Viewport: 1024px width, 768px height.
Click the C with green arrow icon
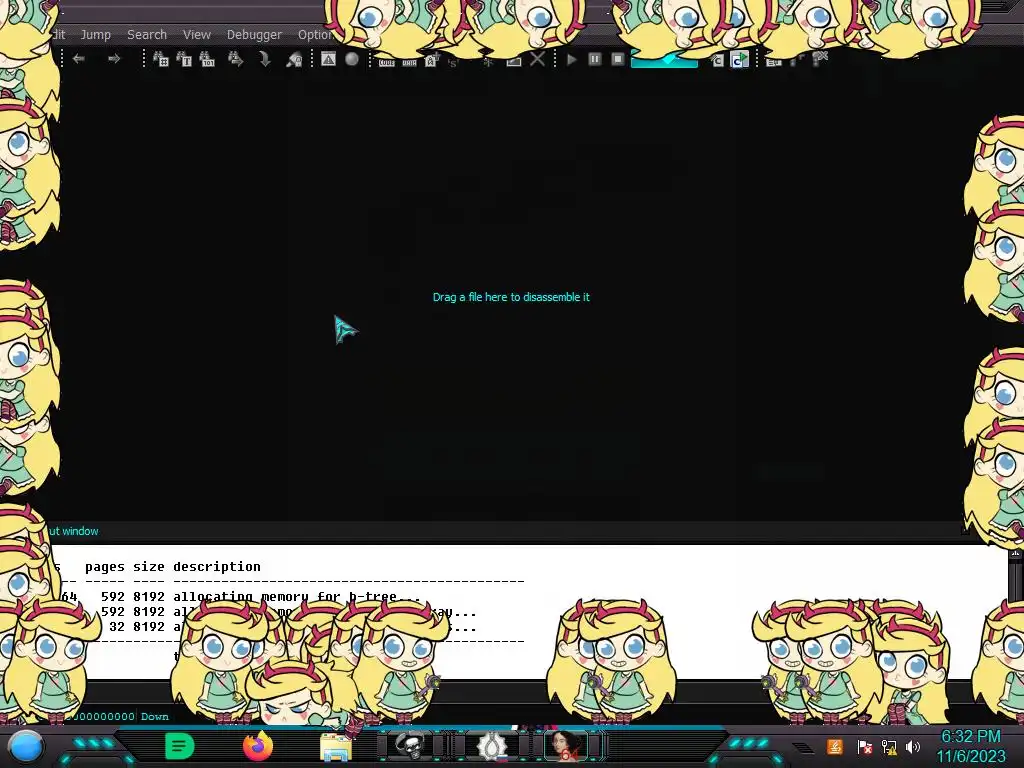tap(739, 60)
